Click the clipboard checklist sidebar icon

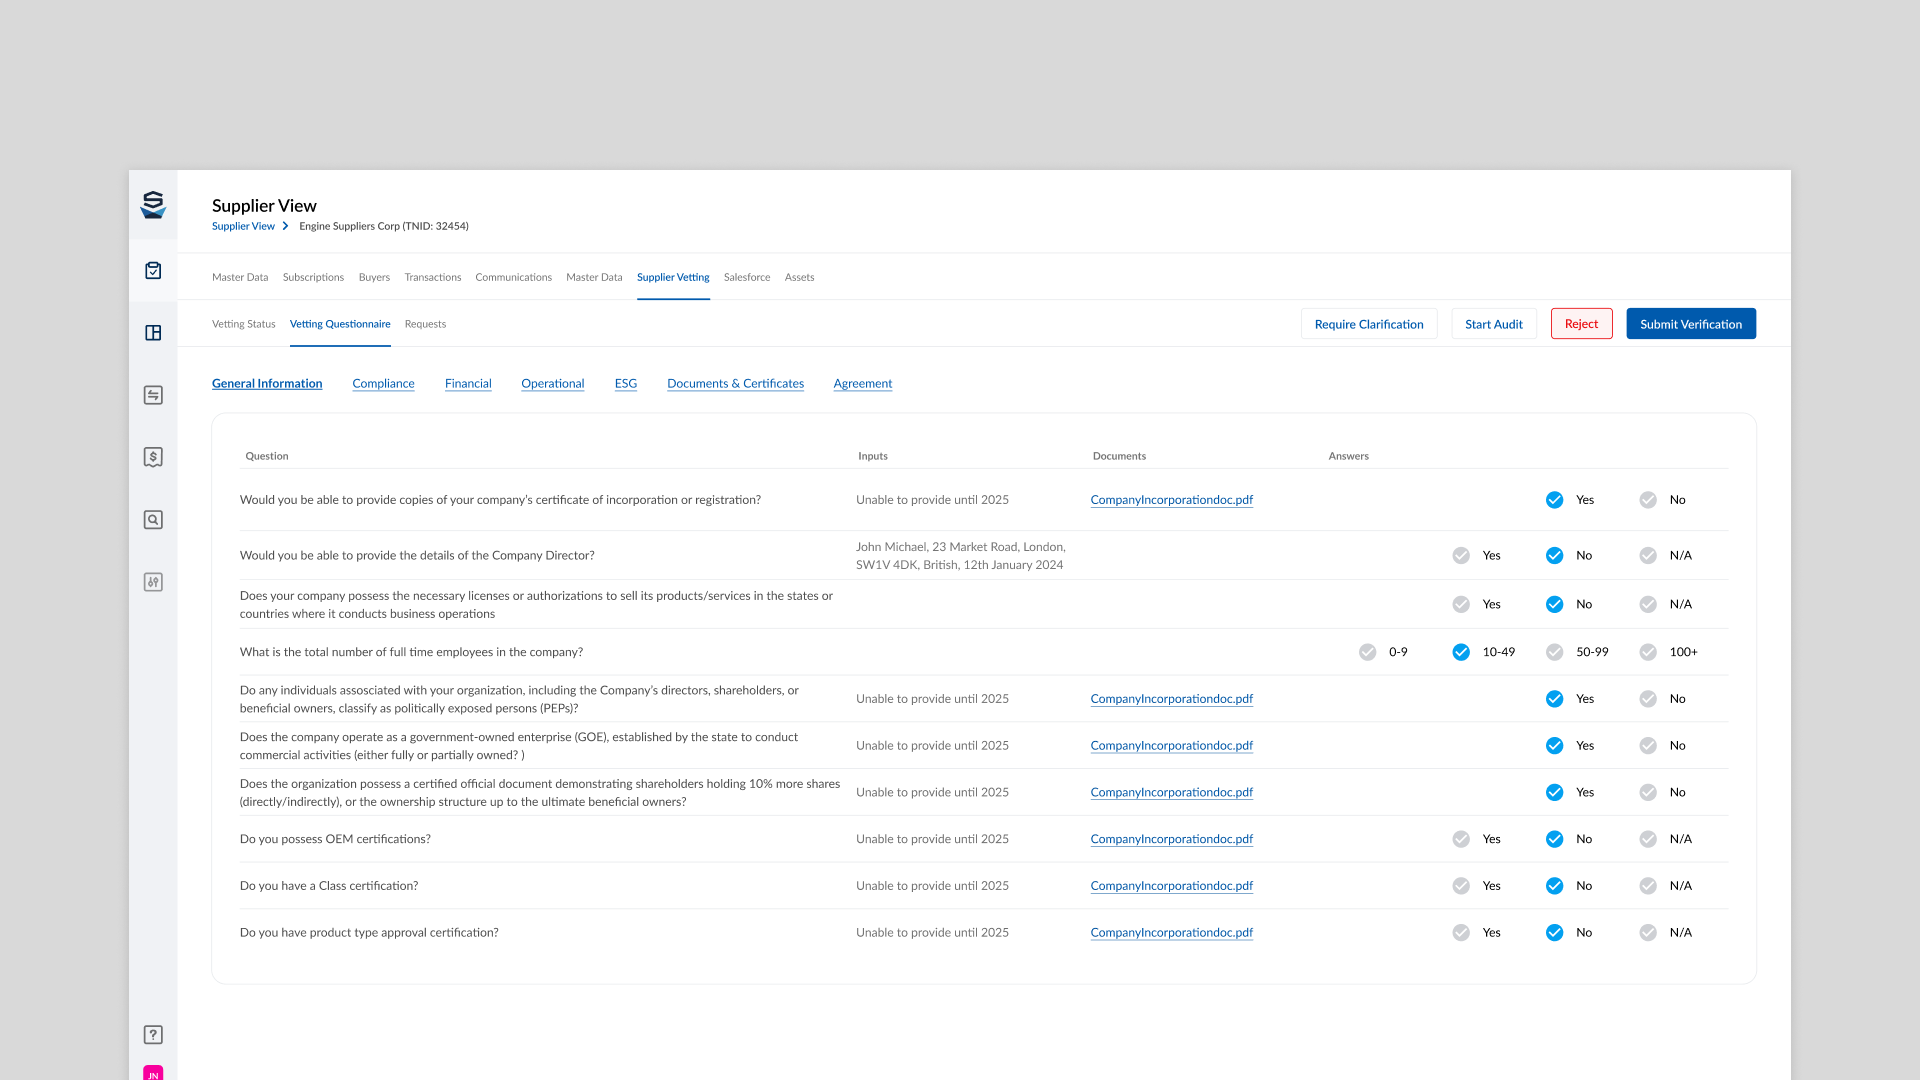[153, 270]
